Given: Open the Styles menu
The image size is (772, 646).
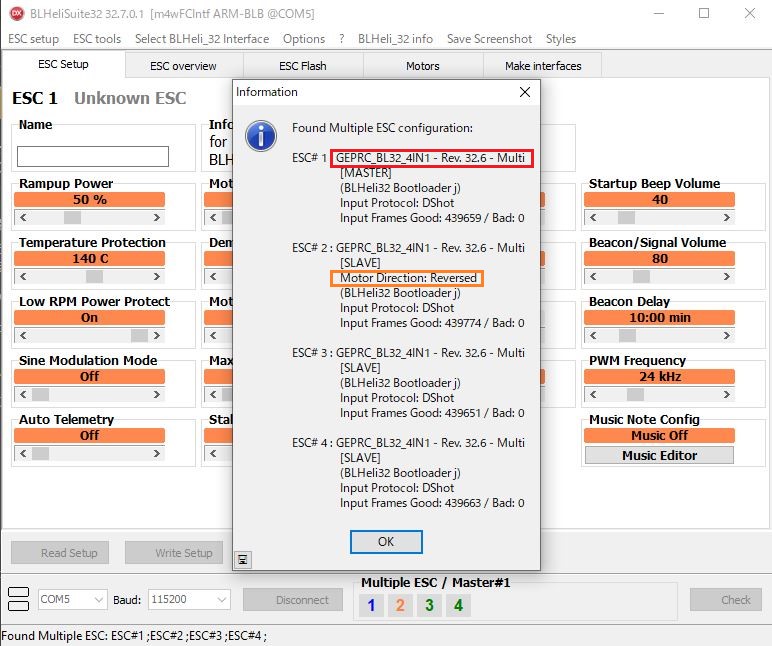Looking at the screenshot, I should tap(561, 39).
